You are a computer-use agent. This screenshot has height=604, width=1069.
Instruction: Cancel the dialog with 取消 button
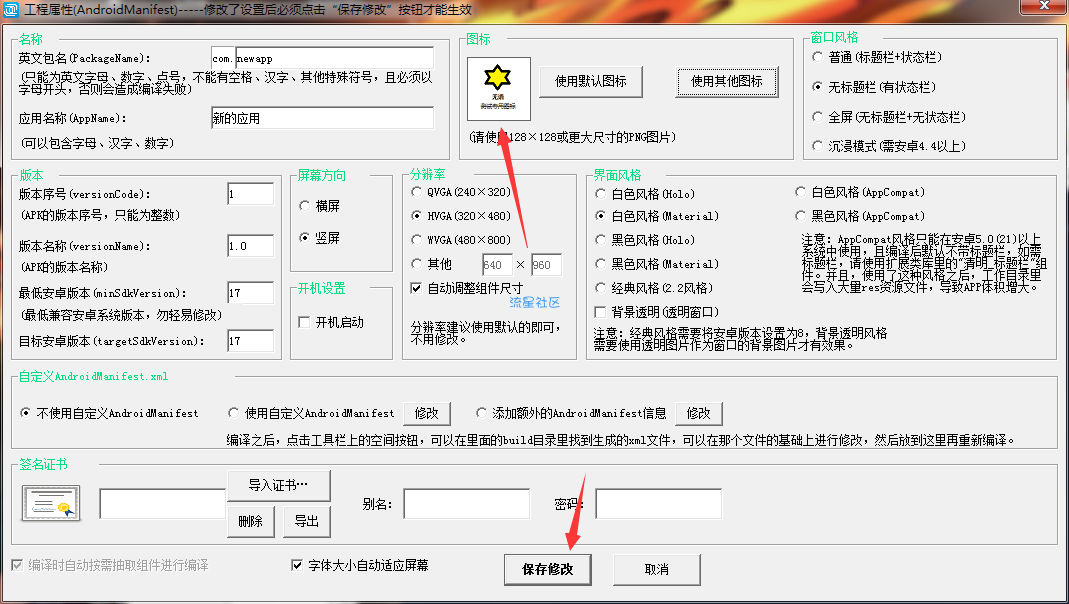click(x=657, y=569)
